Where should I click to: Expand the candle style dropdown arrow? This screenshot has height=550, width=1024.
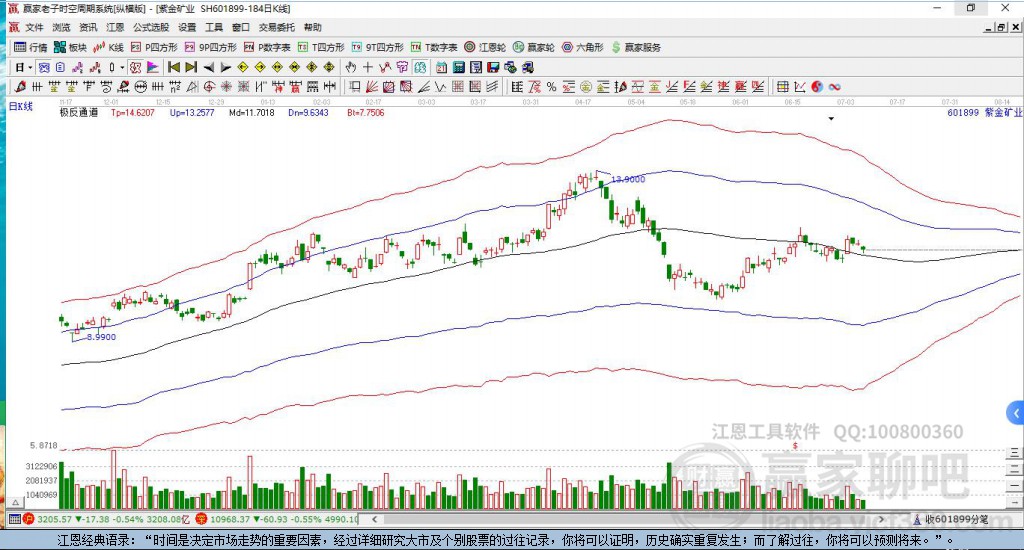[122, 67]
